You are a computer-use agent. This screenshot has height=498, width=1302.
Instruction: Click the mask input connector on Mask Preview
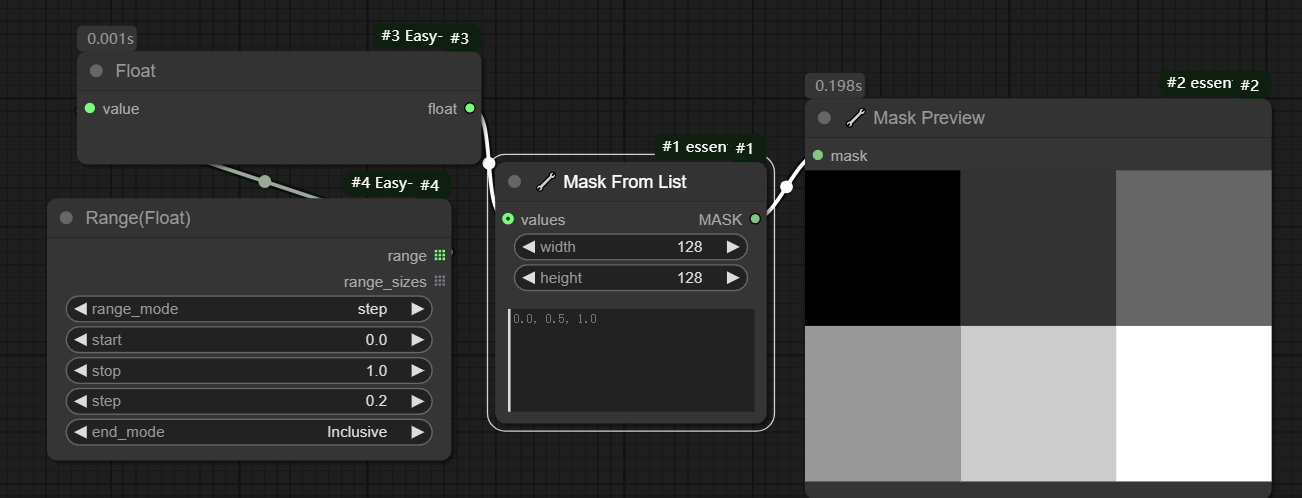click(x=818, y=155)
